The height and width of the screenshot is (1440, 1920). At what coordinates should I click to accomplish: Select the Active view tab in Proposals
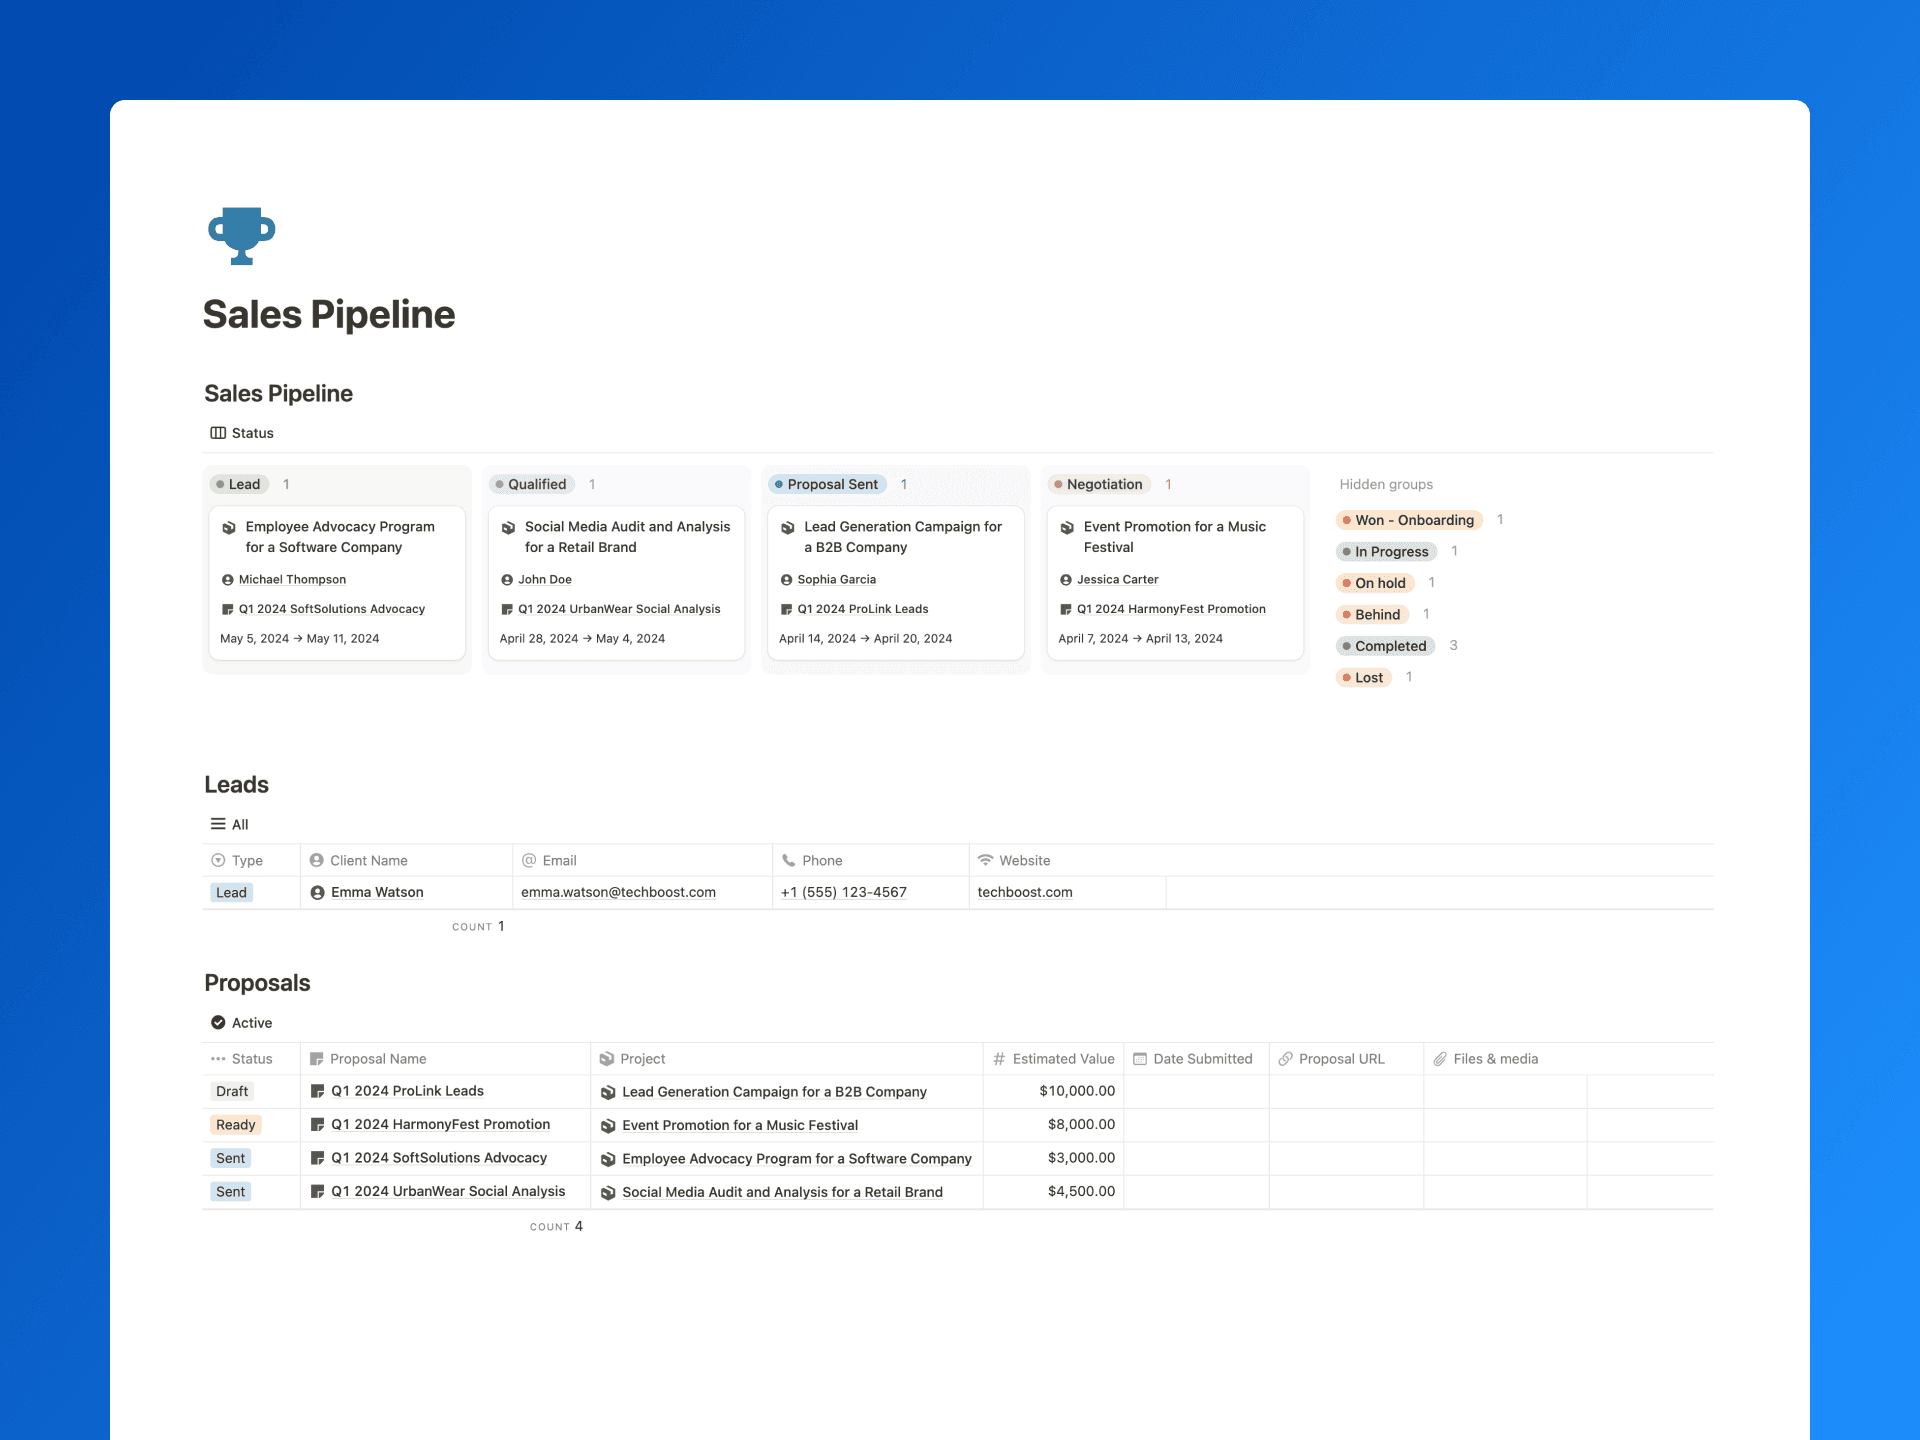coord(242,1023)
